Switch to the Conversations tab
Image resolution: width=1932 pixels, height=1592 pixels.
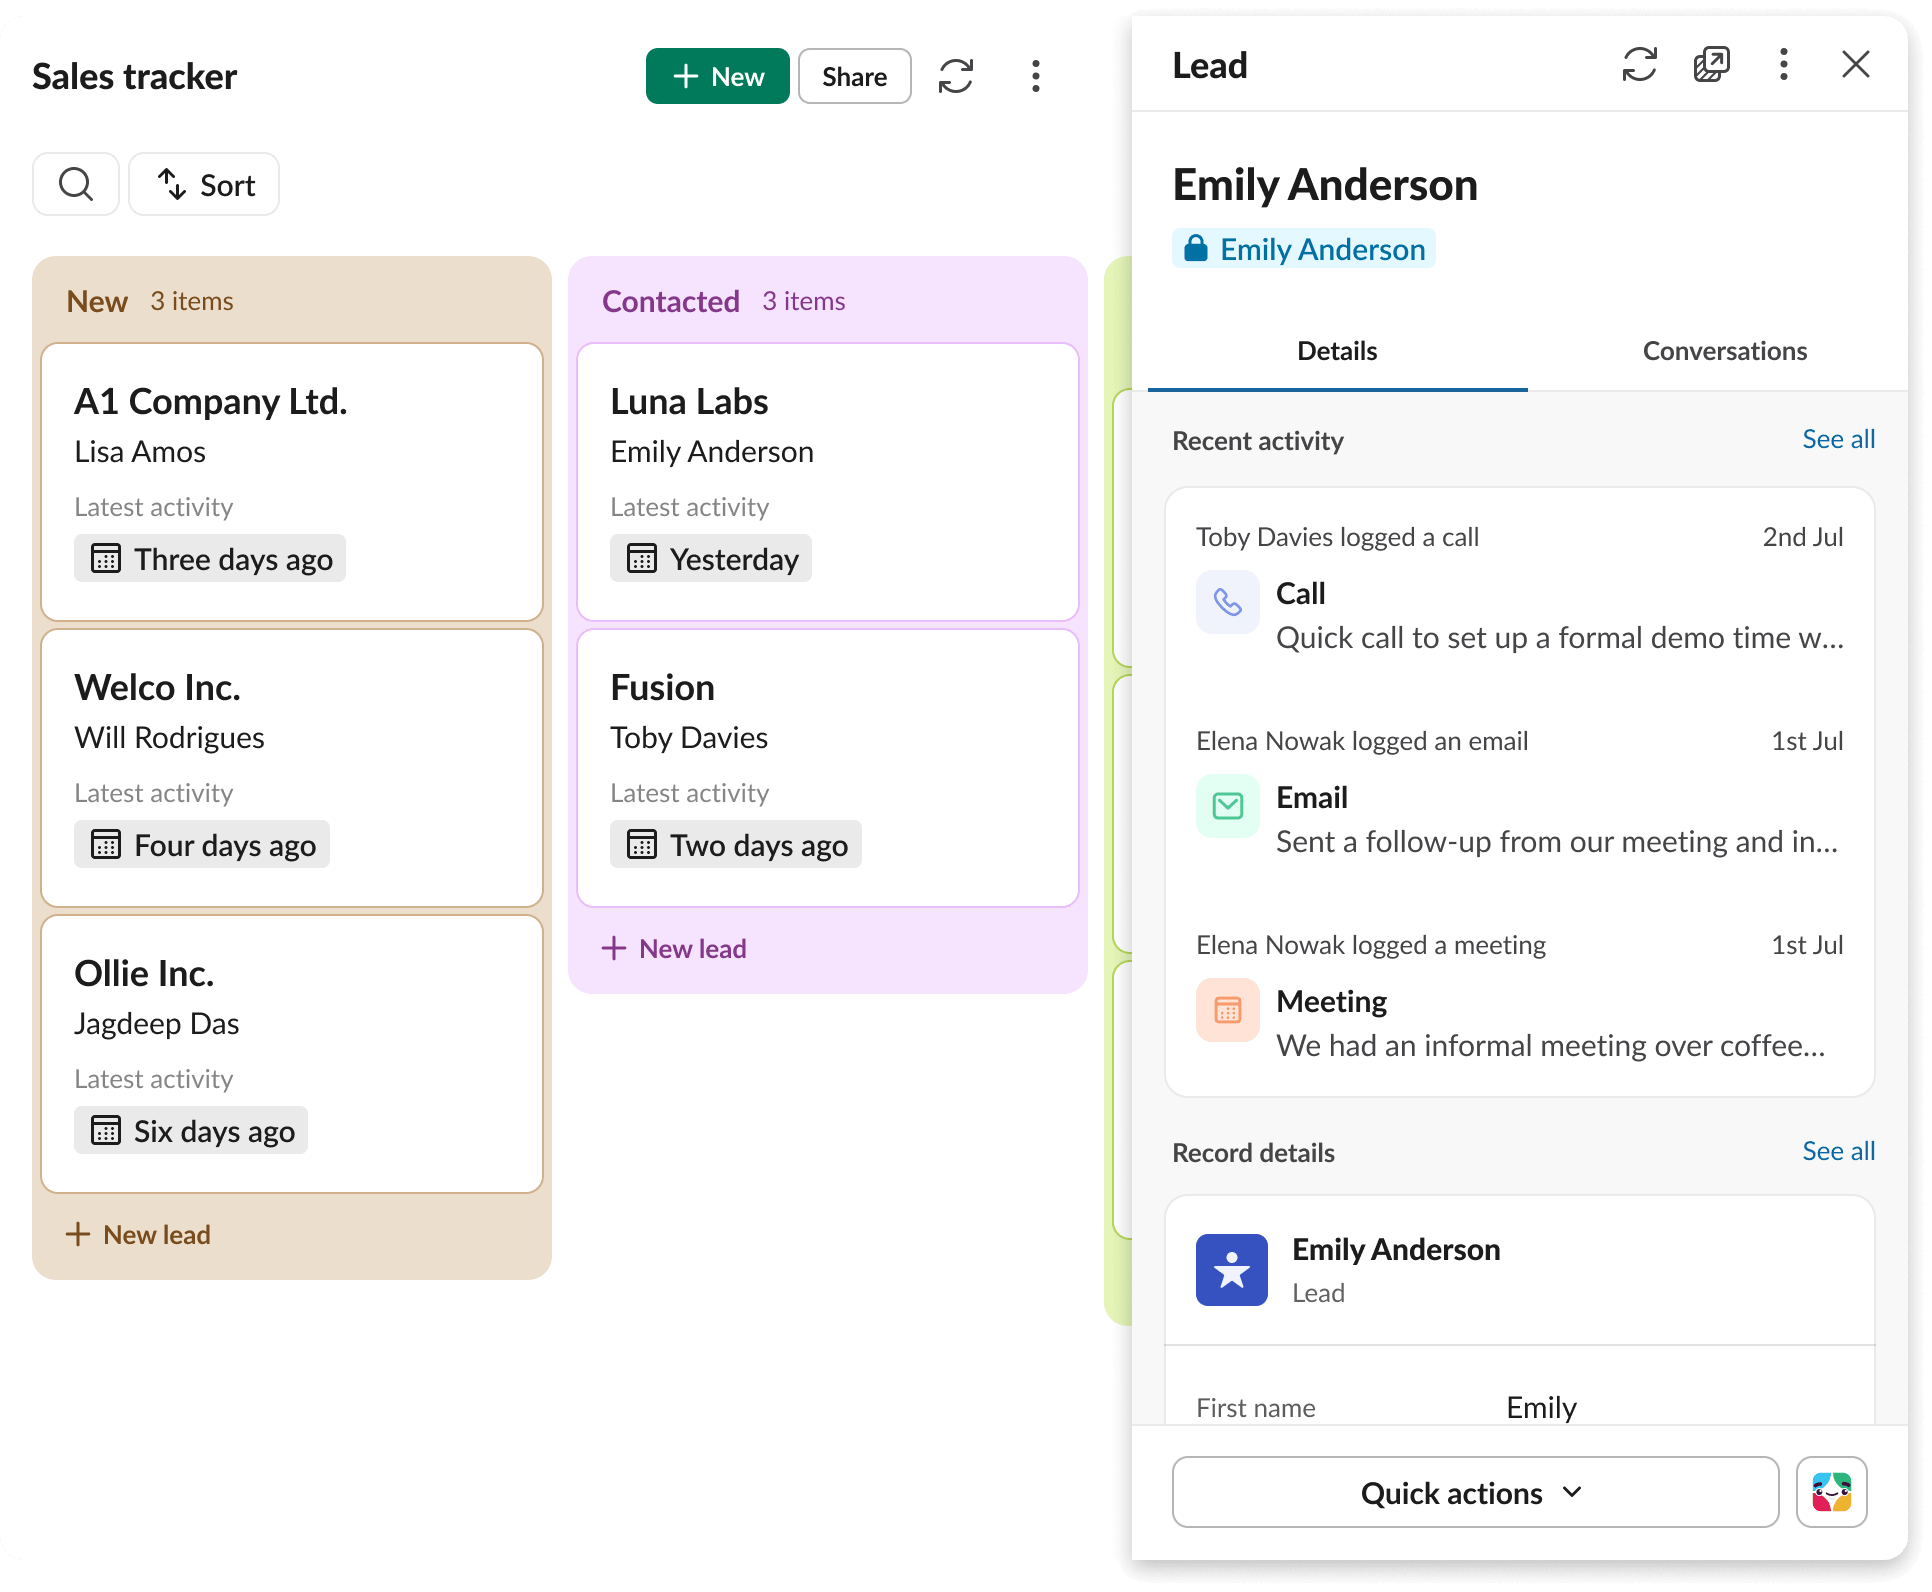click(1725, 351)
